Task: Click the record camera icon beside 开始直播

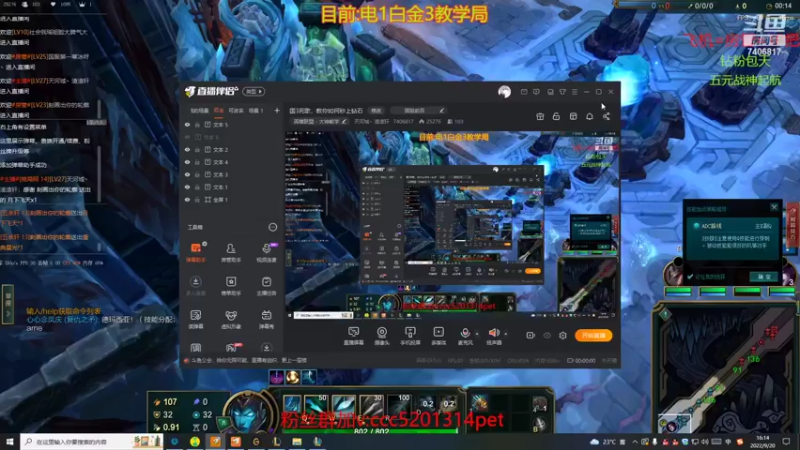Action: (x=531, y=336)
